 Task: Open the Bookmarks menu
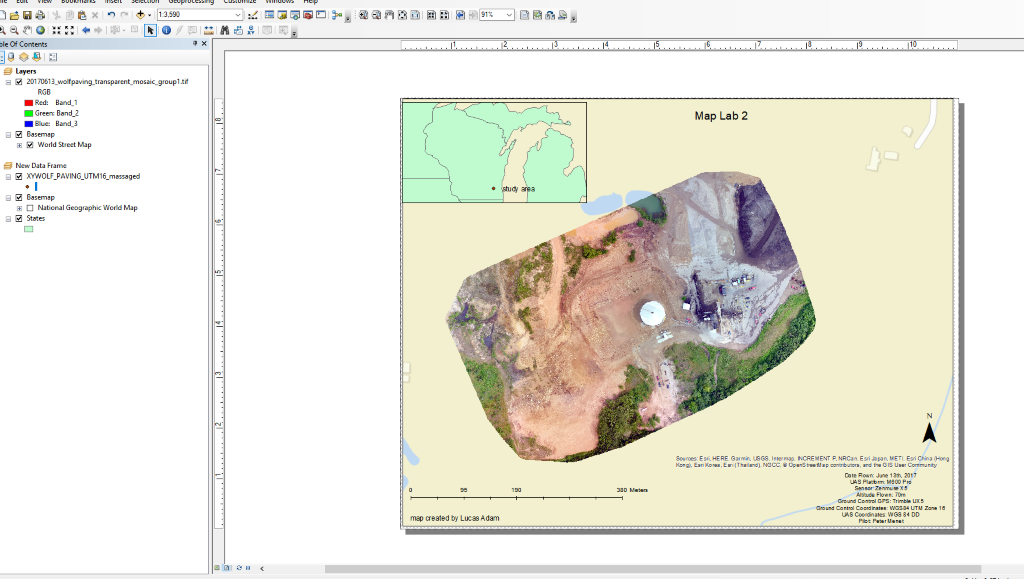coord(78,2)
